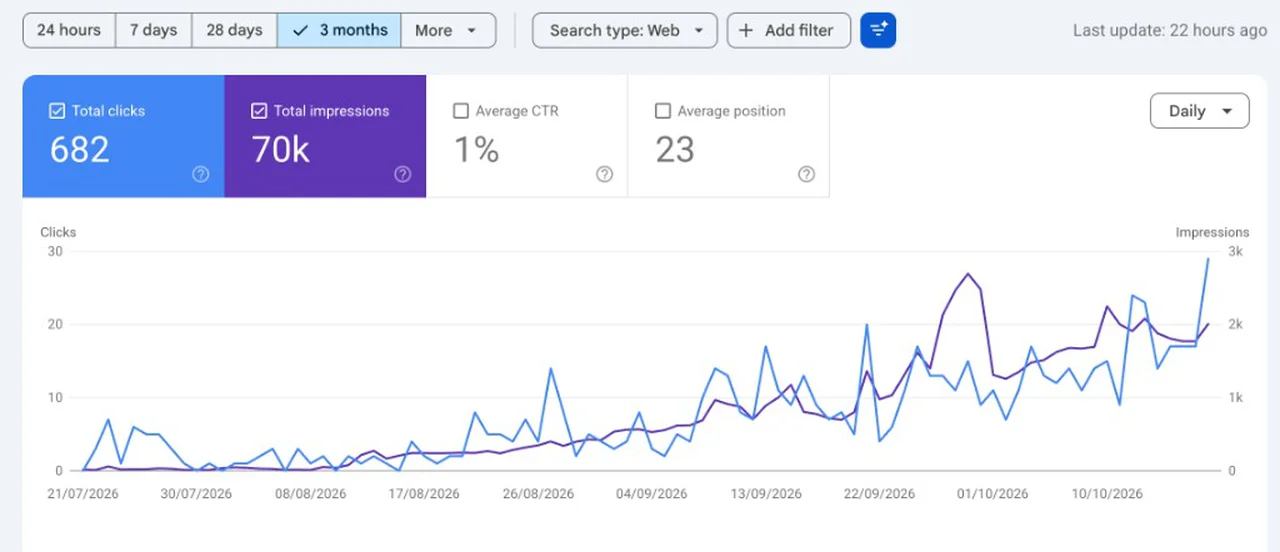Viewport: 1280px width, 552px height.
Task: Click the 08/08/2026 date label
Action: coord(311,494)
